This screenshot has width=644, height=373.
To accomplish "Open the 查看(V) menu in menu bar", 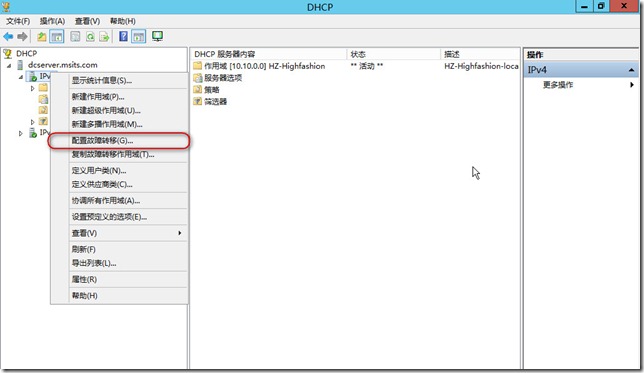I will 87,21.
